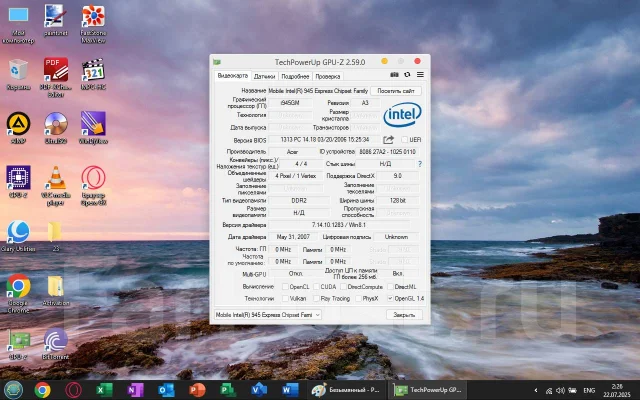Switch to the Подробнее tab
The image size is (640, 400).
coord(295,76)
